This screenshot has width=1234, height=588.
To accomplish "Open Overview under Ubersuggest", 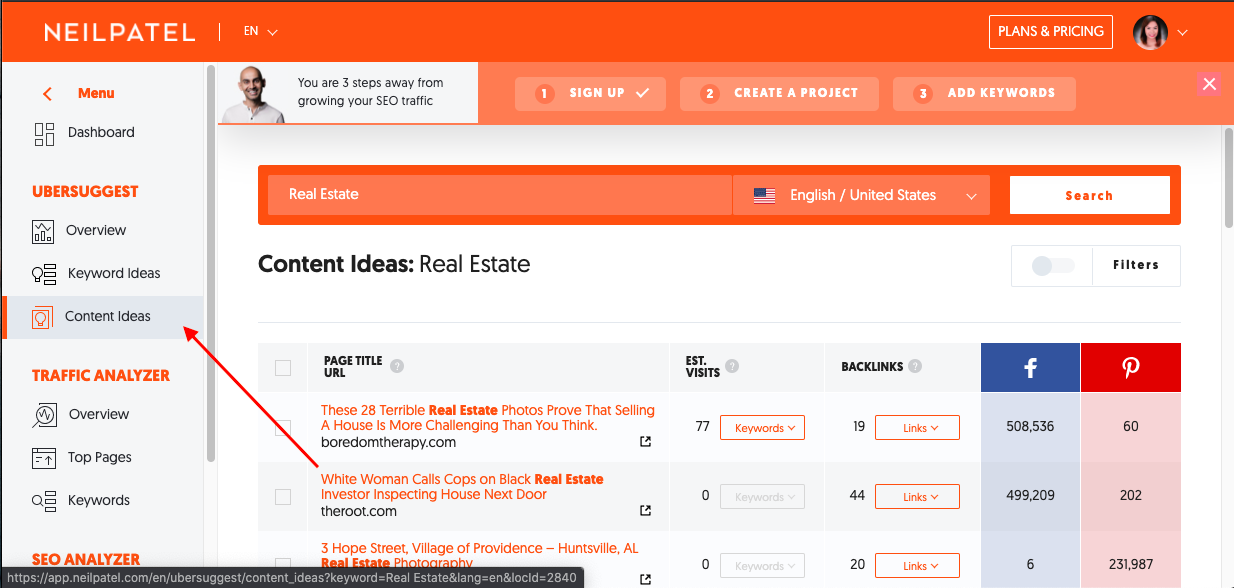I will coord(96,231).
